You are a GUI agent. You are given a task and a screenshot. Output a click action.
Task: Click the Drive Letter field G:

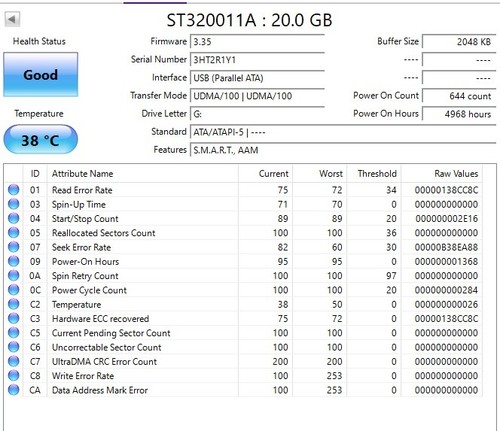point(257,114)
